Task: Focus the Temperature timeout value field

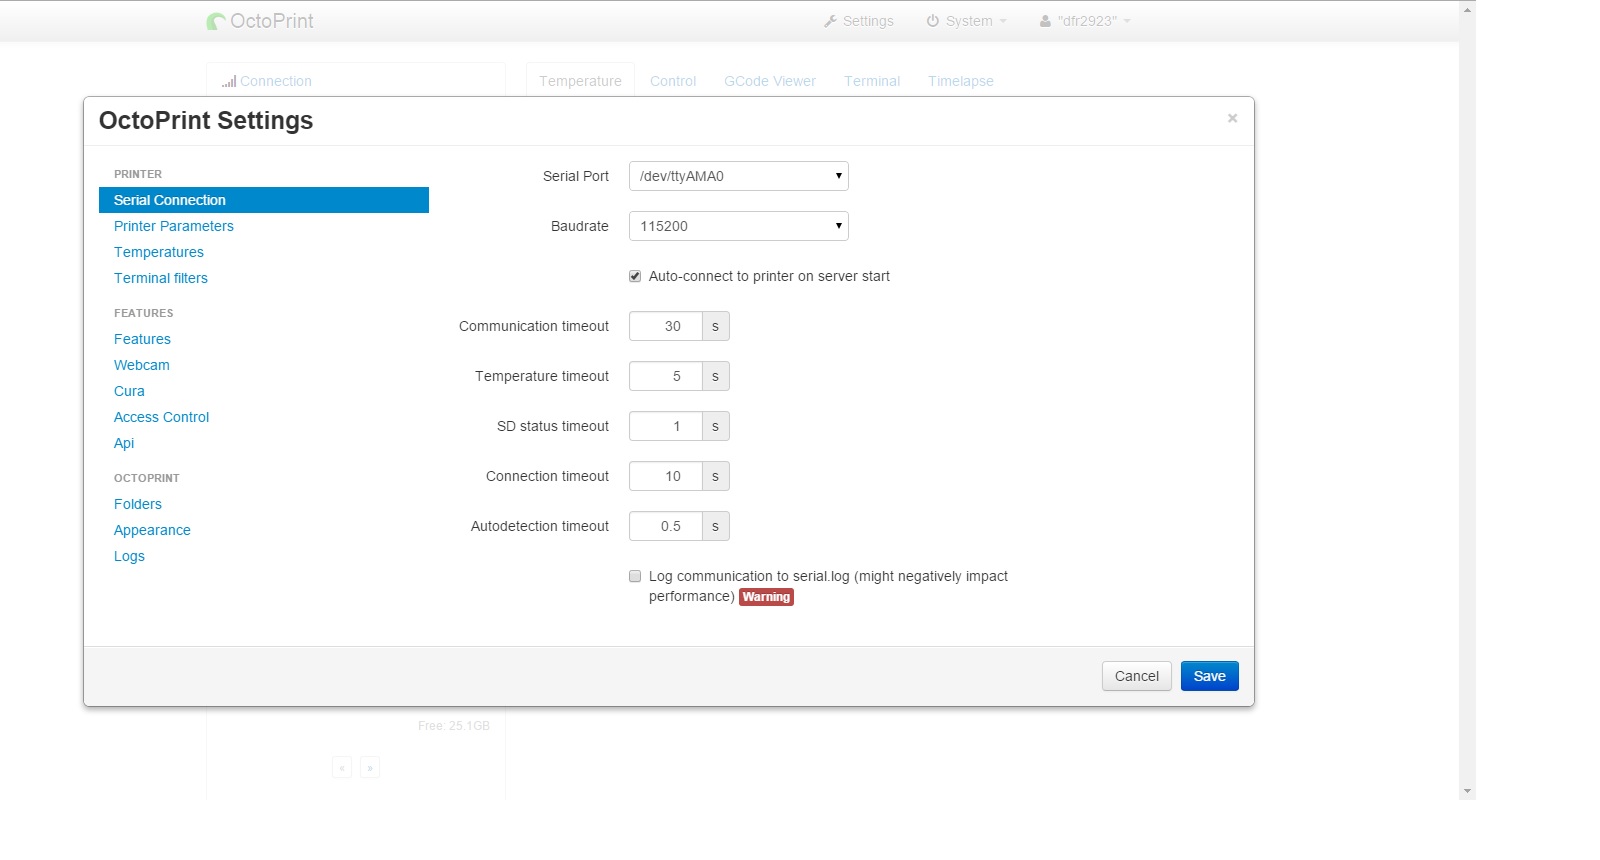Action: [x=666, y=376]
